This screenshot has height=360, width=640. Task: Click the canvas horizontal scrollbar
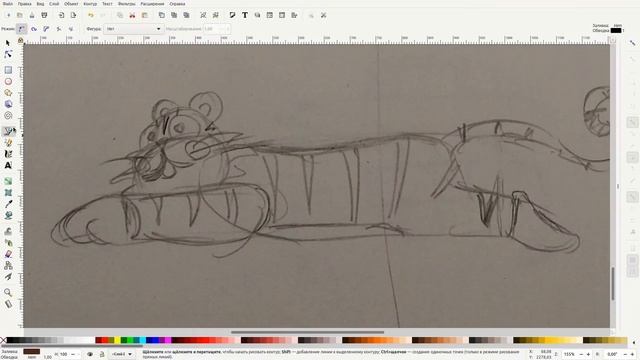coord(307,332)
